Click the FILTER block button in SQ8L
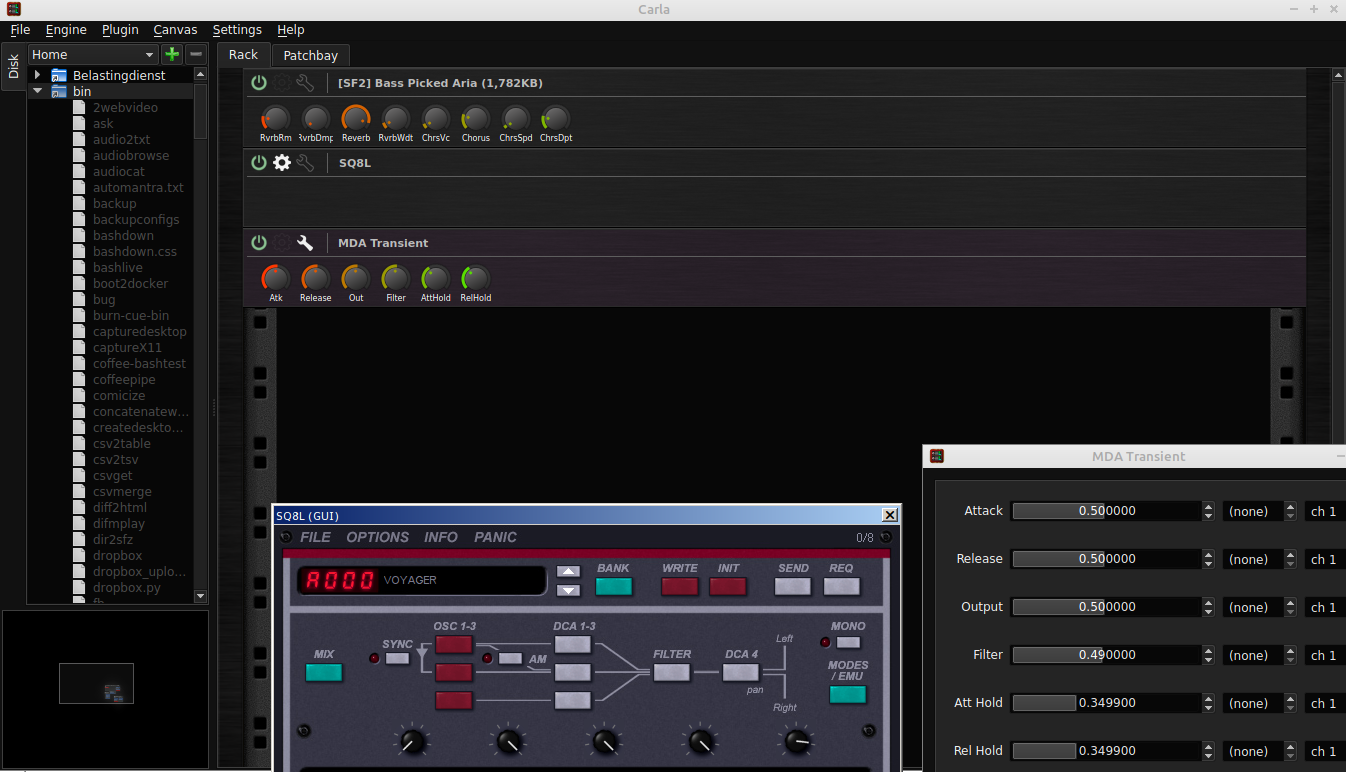1346x772 pixels. tap(672, 672)
